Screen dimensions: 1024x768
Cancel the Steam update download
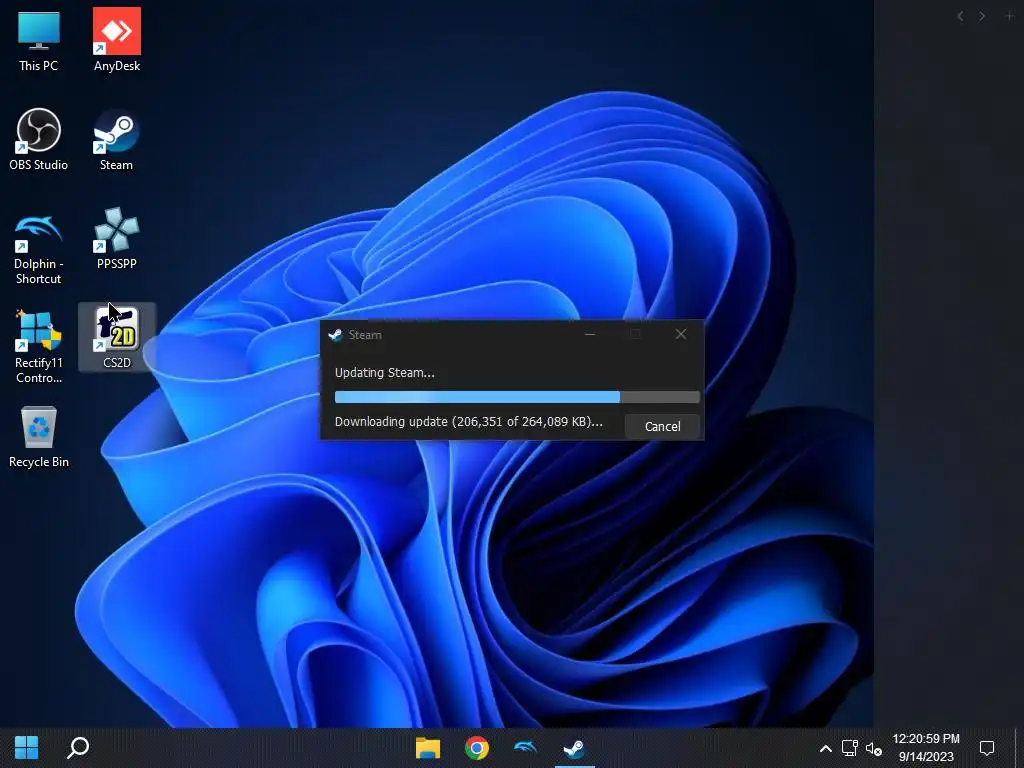click(662, 426)
